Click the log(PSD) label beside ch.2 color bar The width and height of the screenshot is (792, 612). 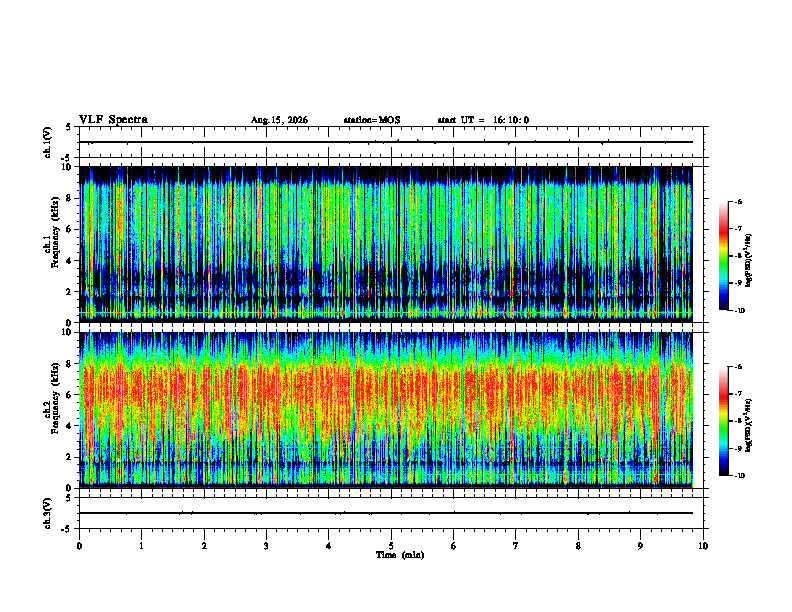point(749,425)
